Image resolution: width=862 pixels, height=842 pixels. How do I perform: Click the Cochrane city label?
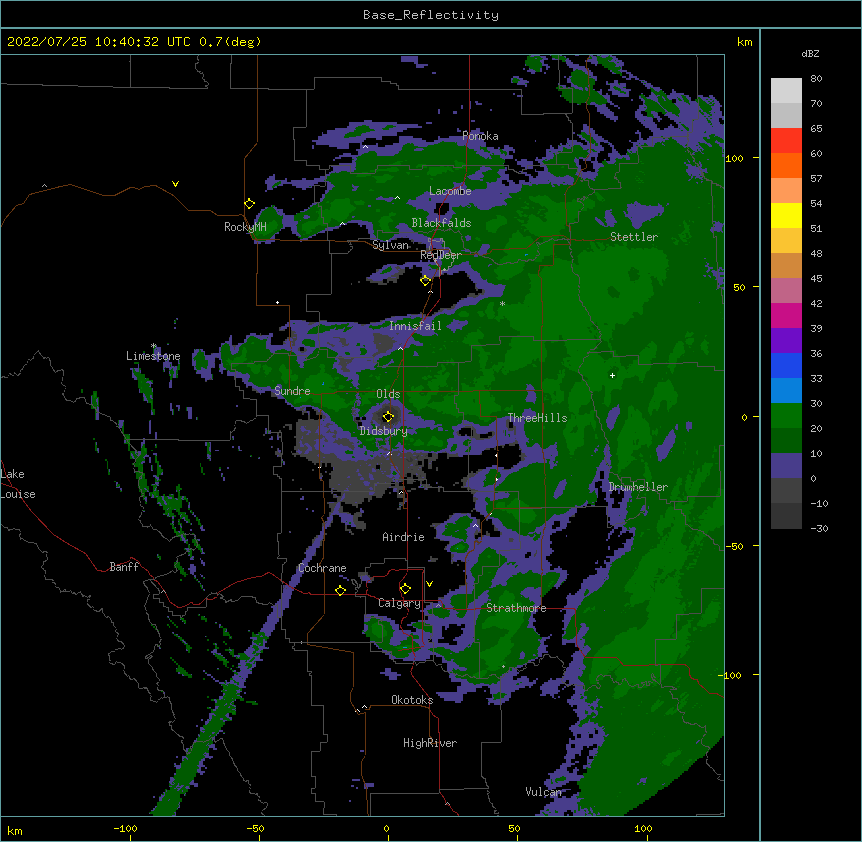[x=322, y=568]
